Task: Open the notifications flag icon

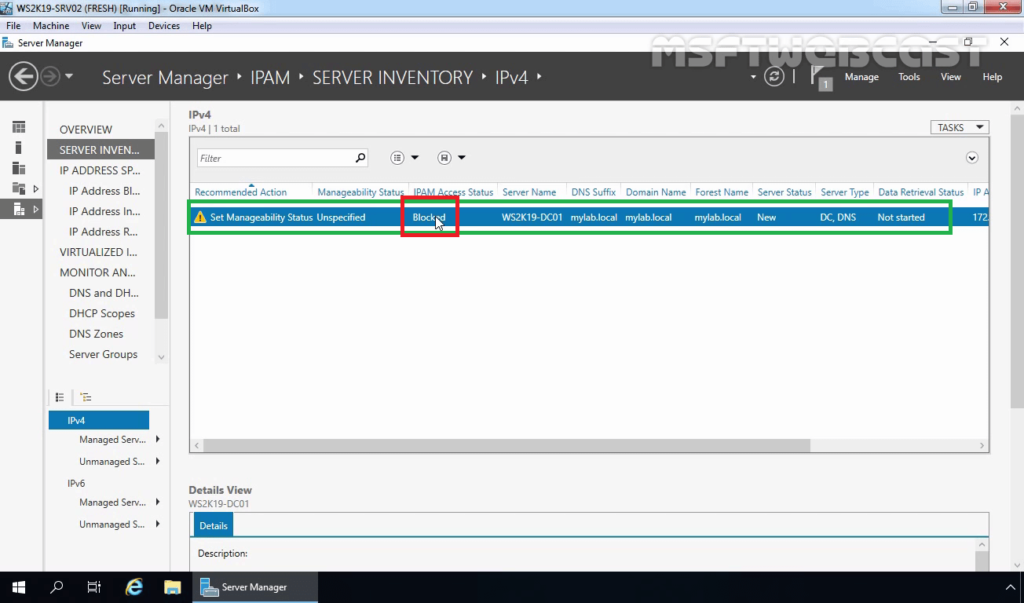Action: click(820, 77)
